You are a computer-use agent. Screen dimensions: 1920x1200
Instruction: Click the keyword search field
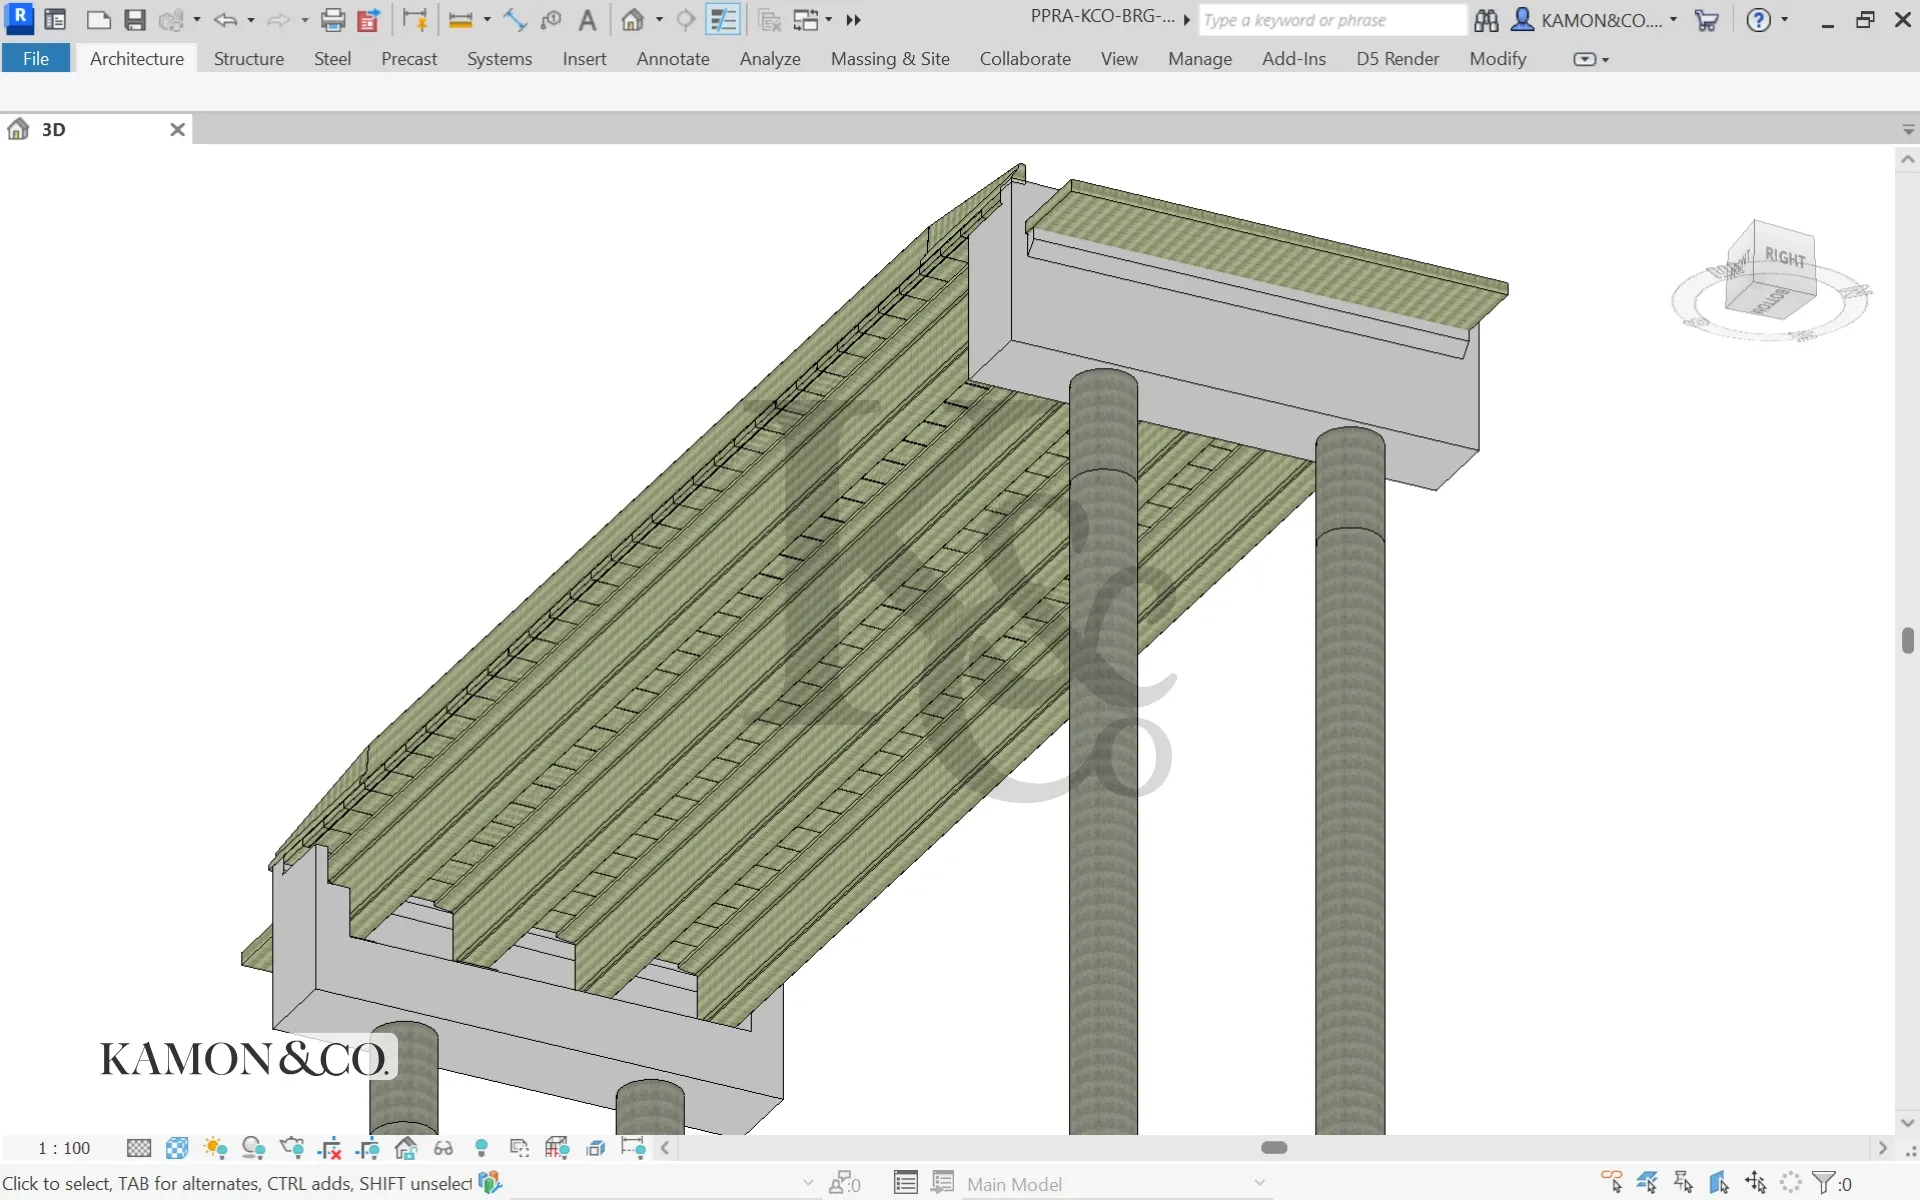[1331, 20]
